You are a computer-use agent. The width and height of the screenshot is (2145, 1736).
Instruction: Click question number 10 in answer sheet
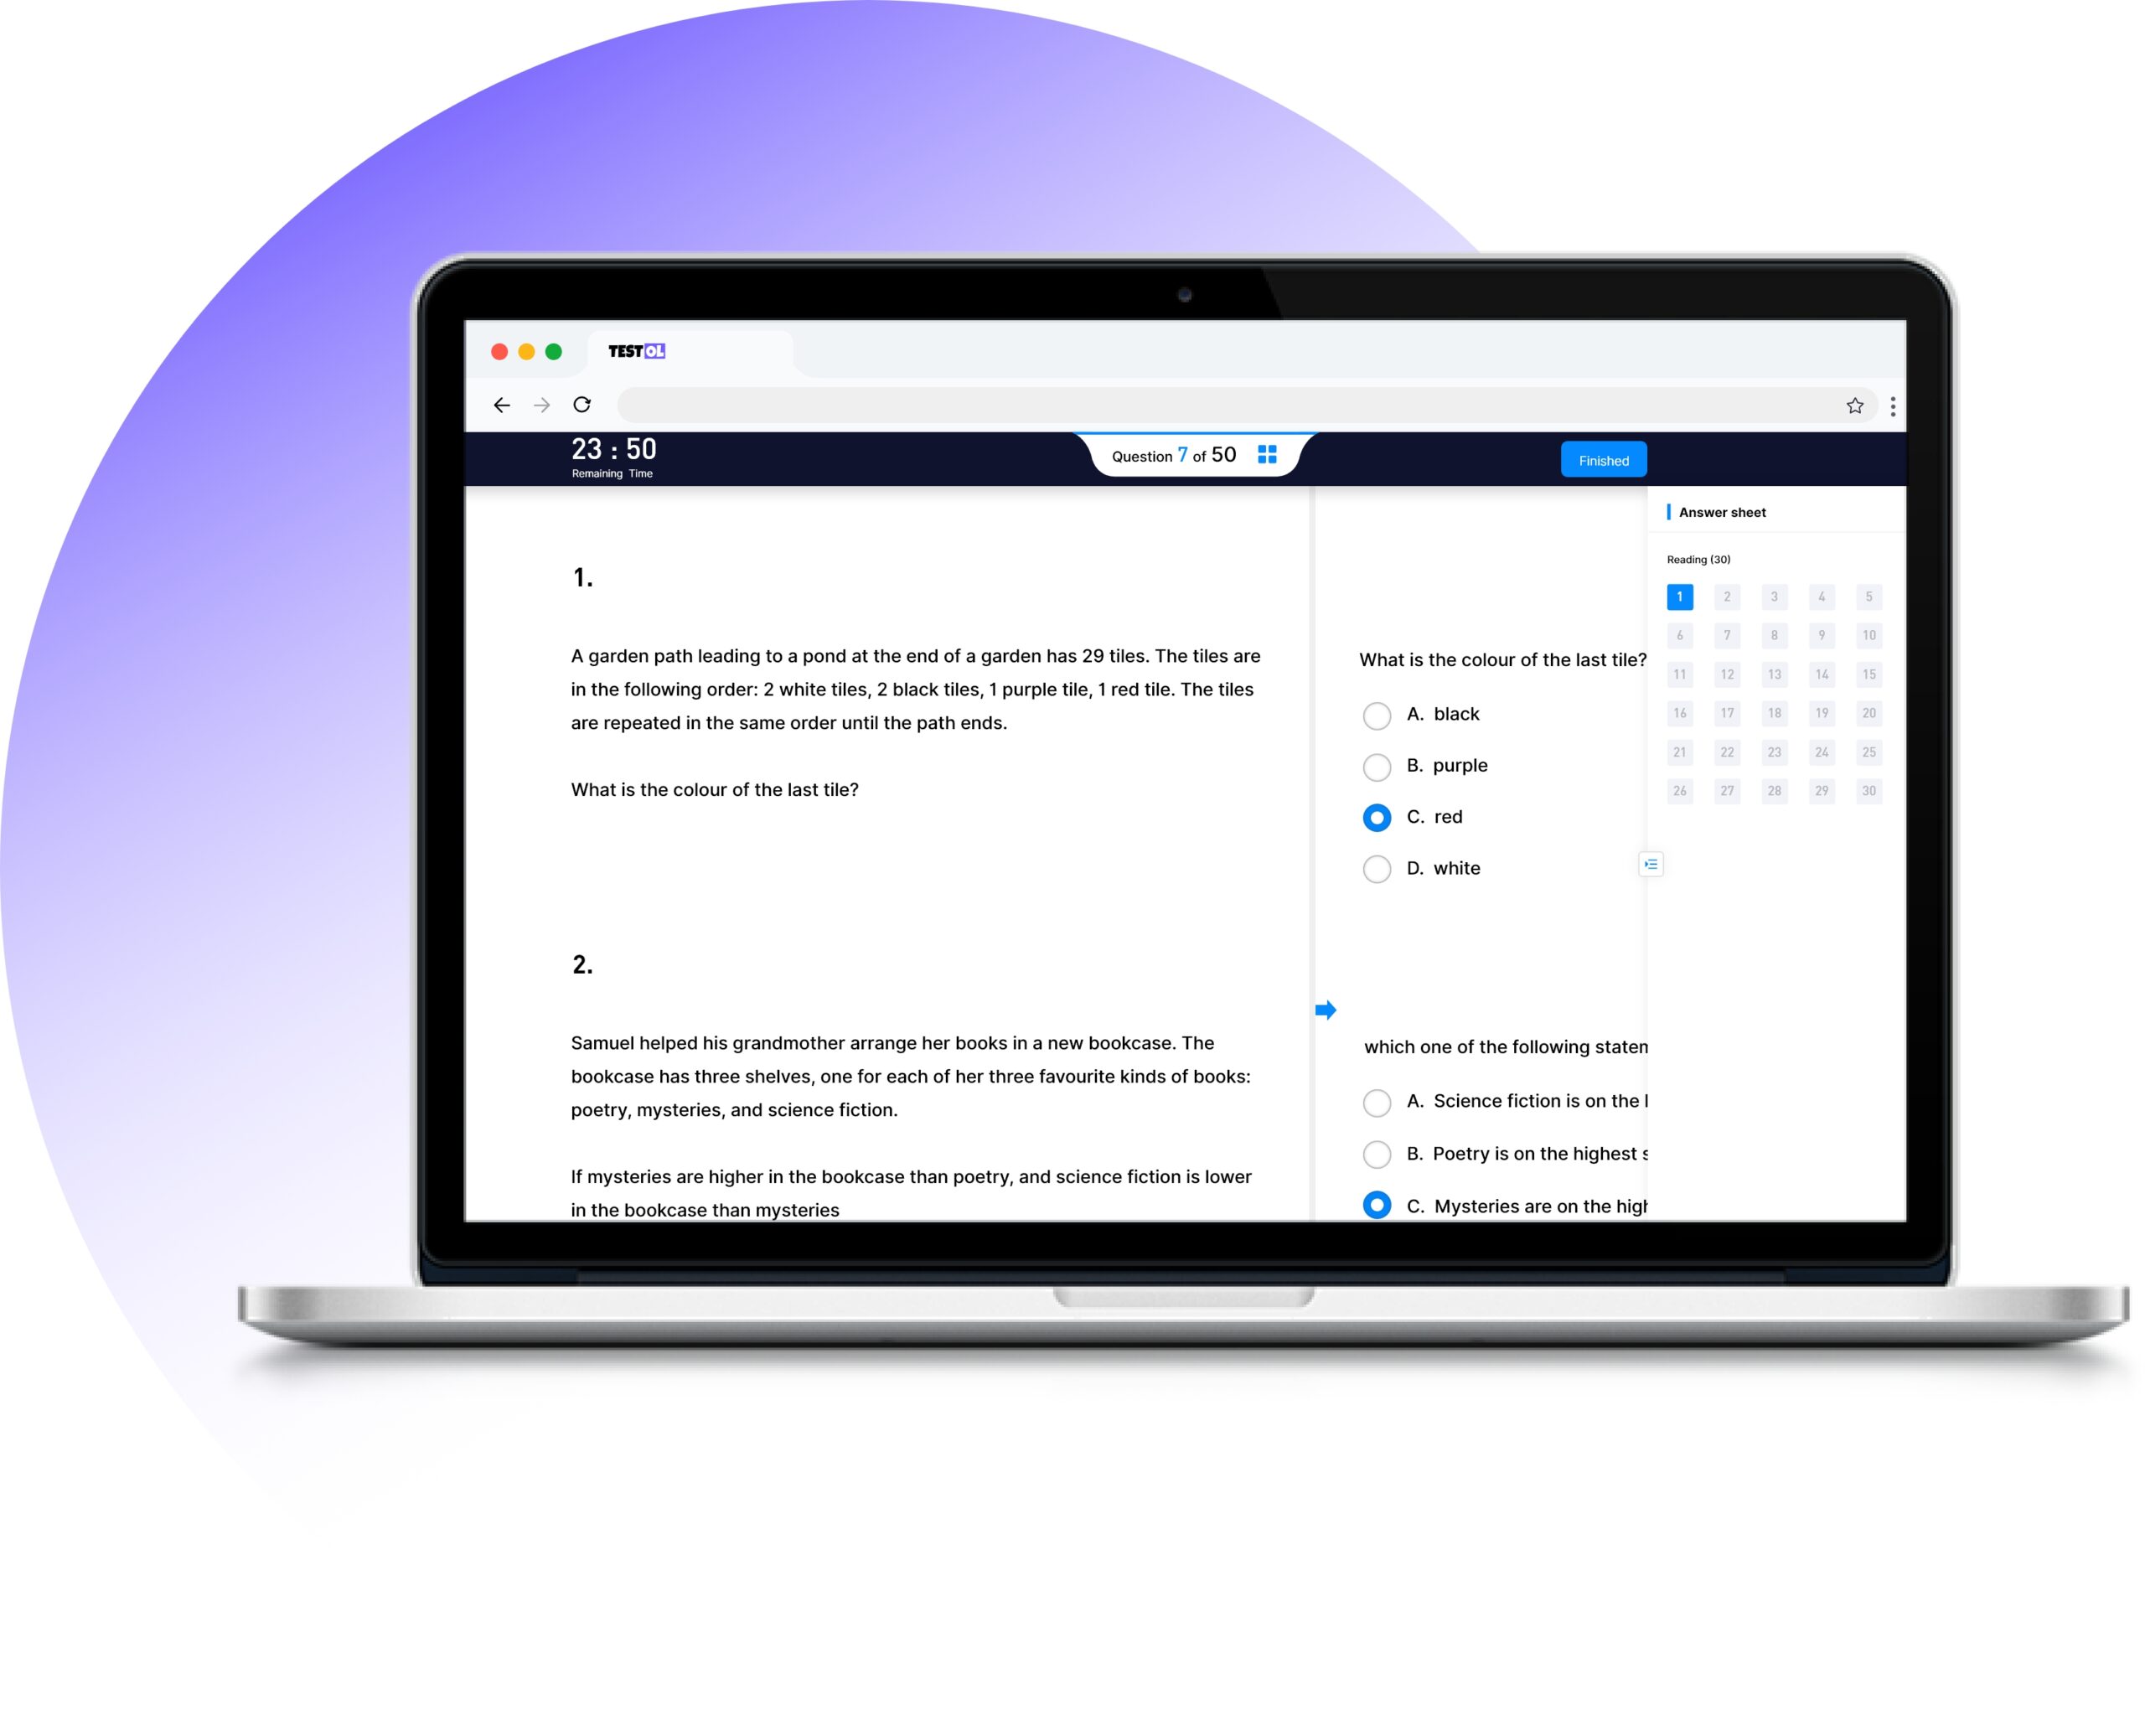click(x=1868, y=636)
